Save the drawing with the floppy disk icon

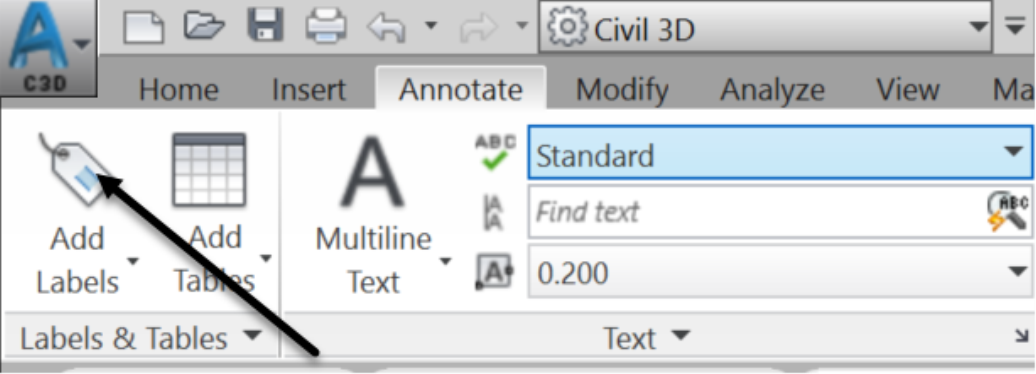coord(266,26)
